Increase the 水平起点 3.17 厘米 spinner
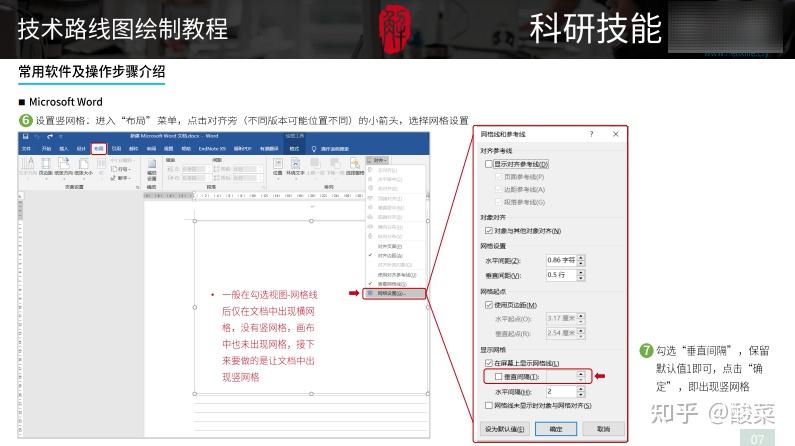 click(x=581, y=316)
